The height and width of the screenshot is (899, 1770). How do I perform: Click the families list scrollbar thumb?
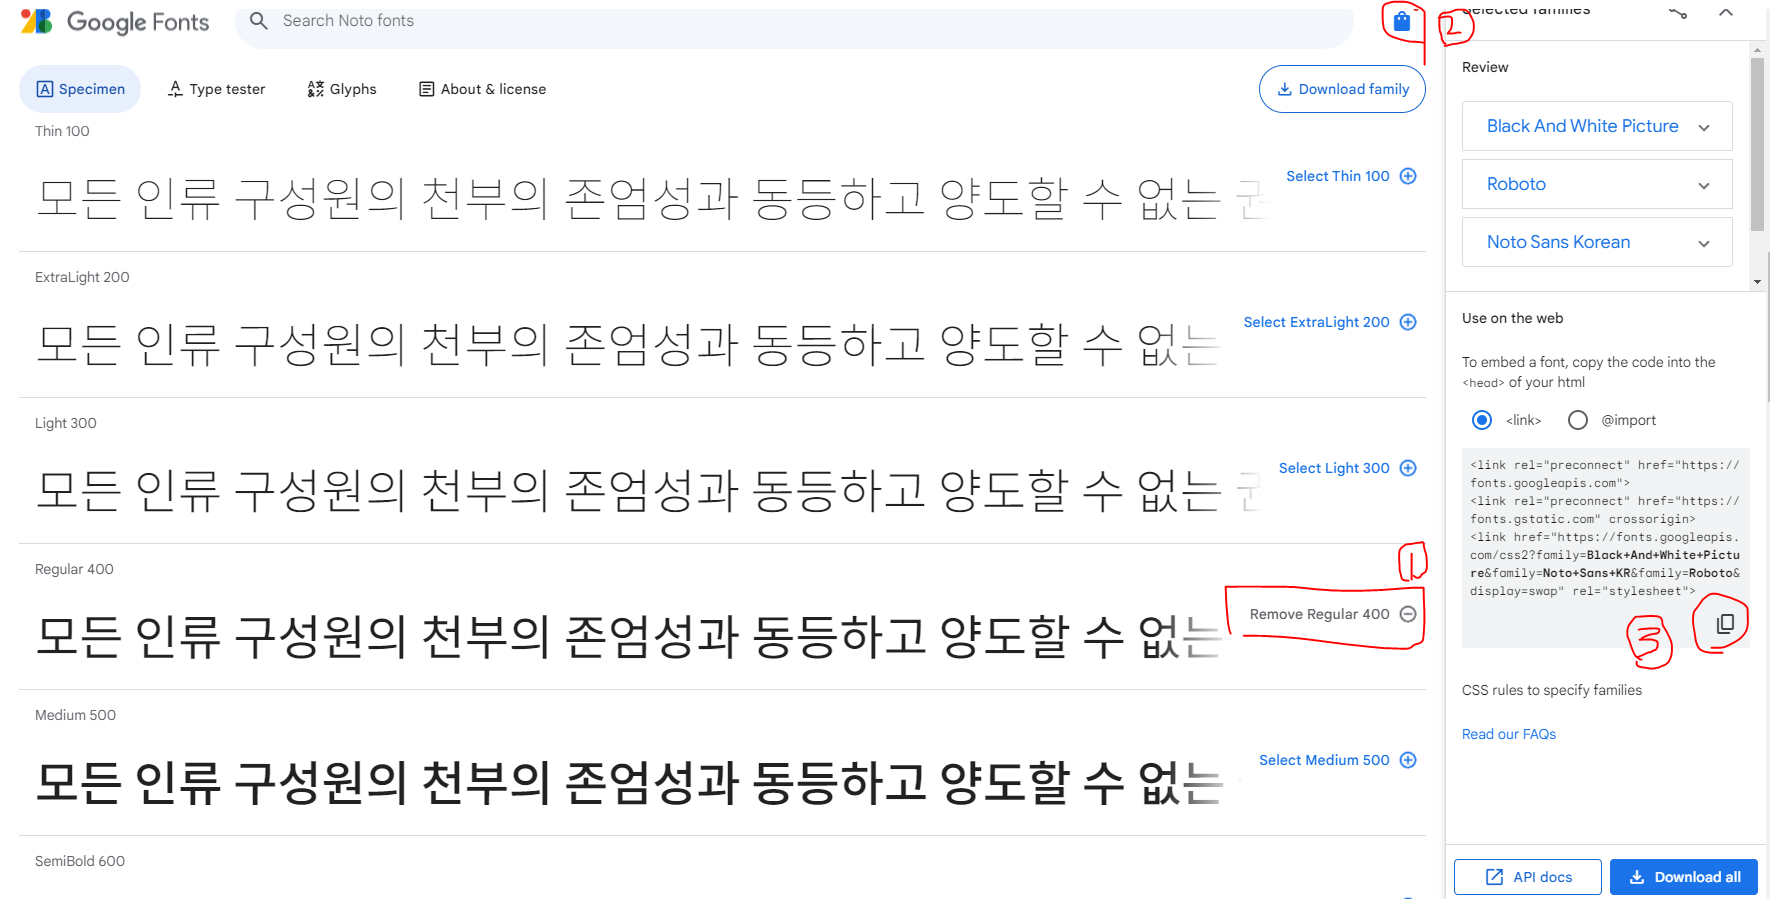pos(1757,144)
